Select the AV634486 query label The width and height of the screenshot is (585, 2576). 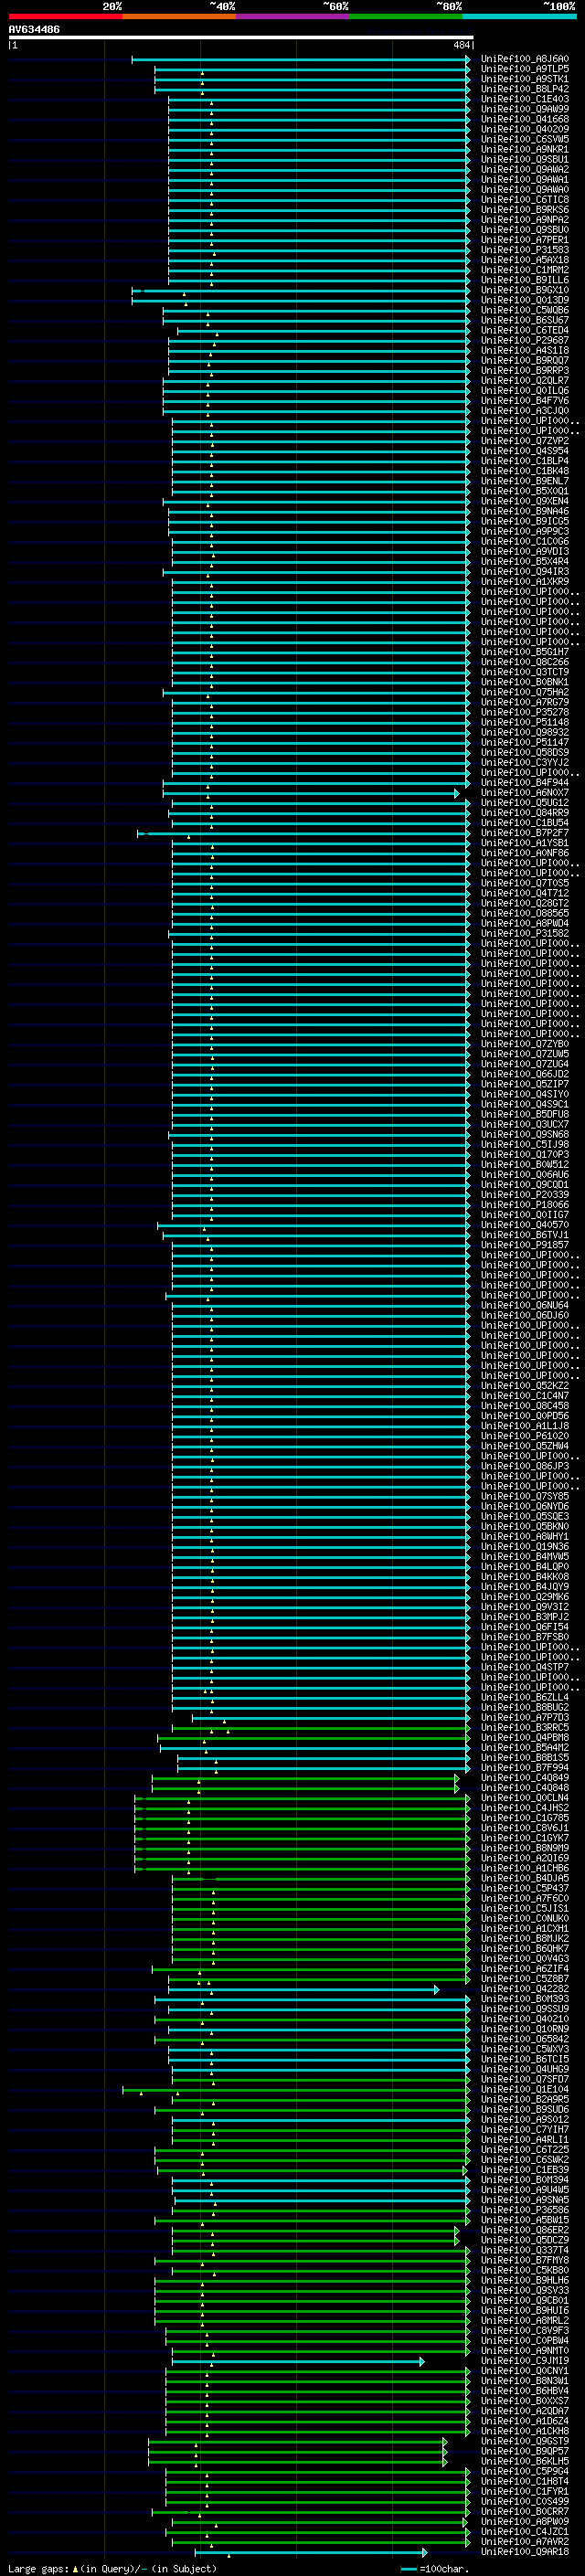click(x=34, y=30)
